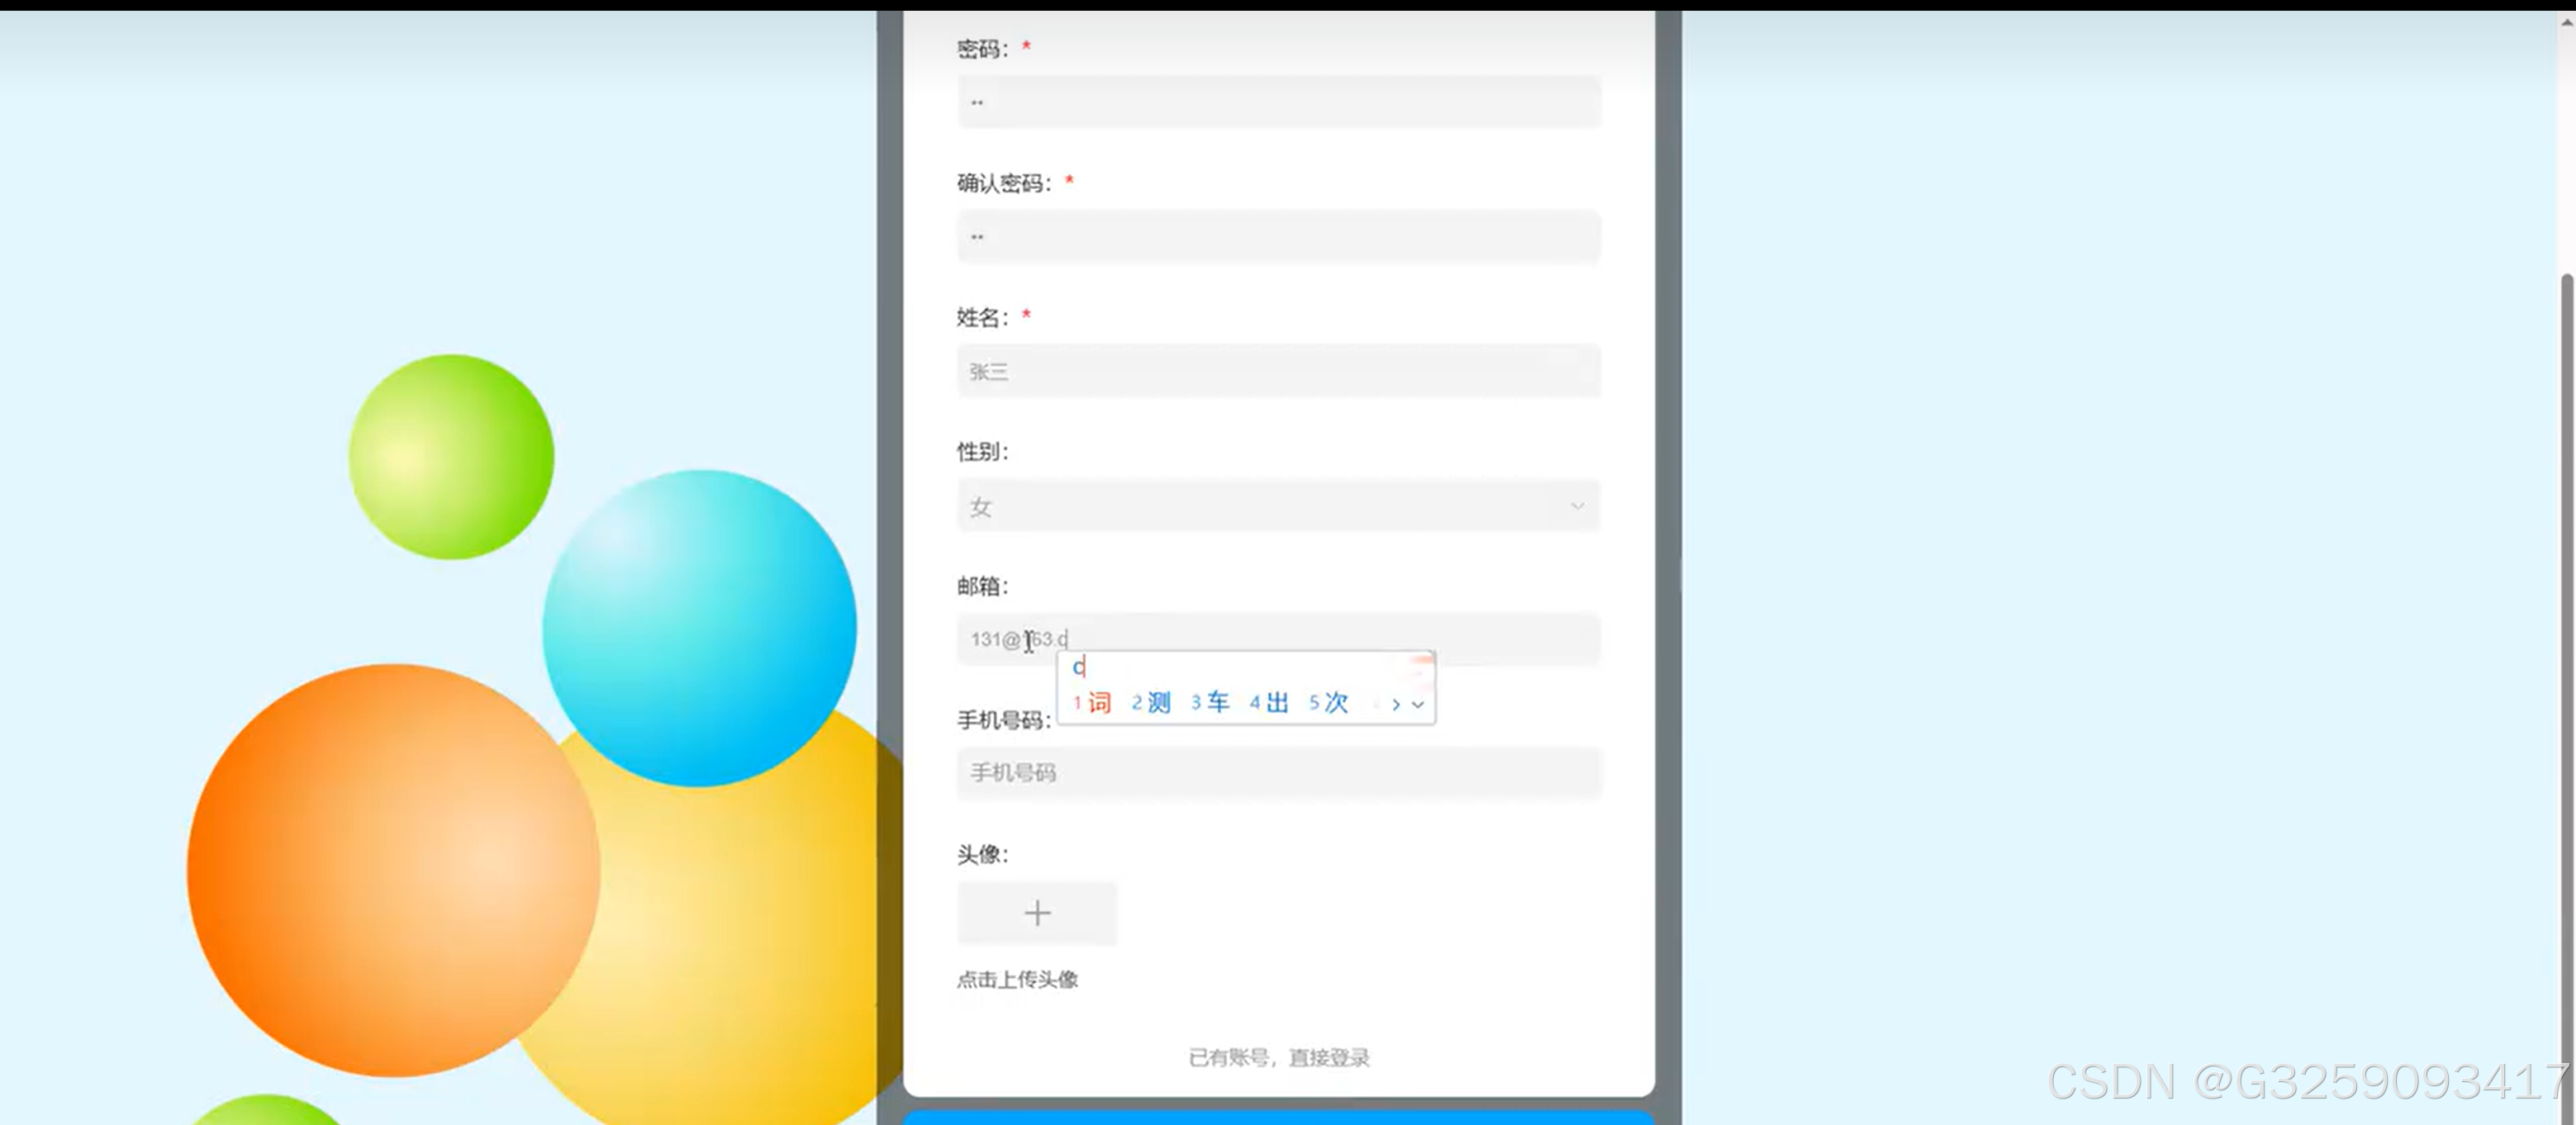The width and height of the screenshot is (2576, 1125).
Task: Click the password (密码) input field
Action: tap(1278, 102)
